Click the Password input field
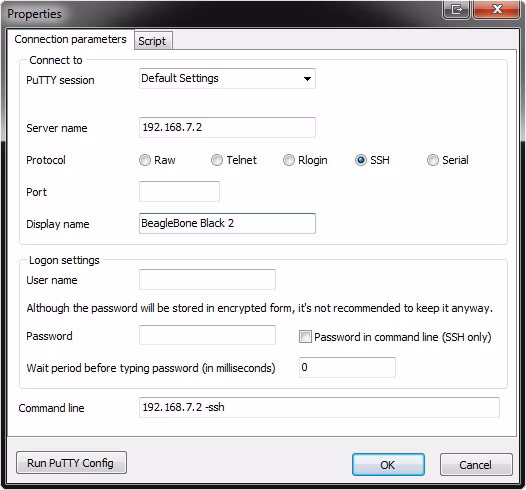 point(207,335)
